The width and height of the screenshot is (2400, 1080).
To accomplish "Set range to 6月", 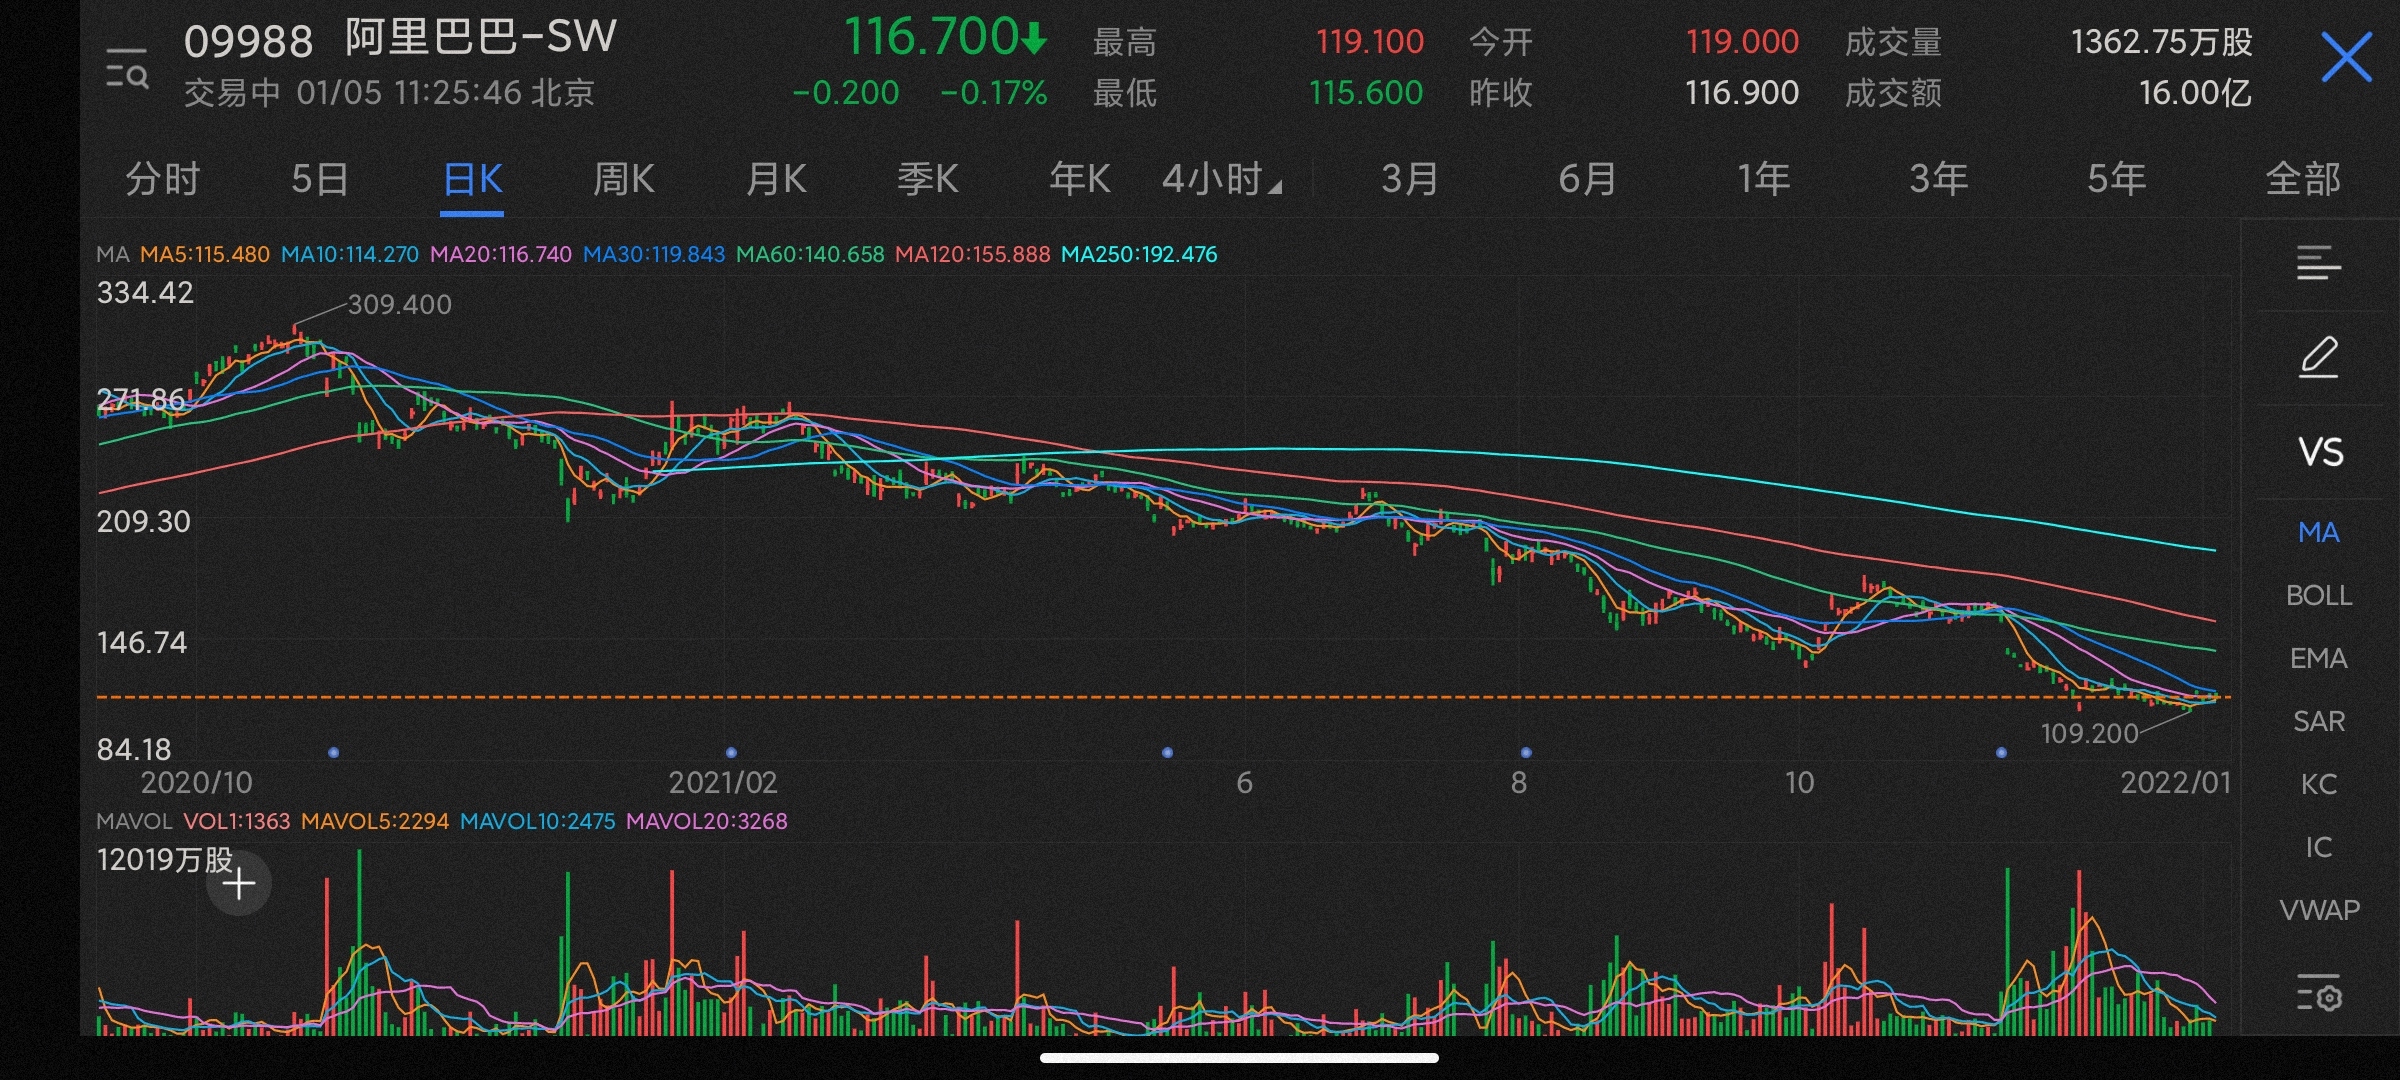I will [x=1587, y=180].
